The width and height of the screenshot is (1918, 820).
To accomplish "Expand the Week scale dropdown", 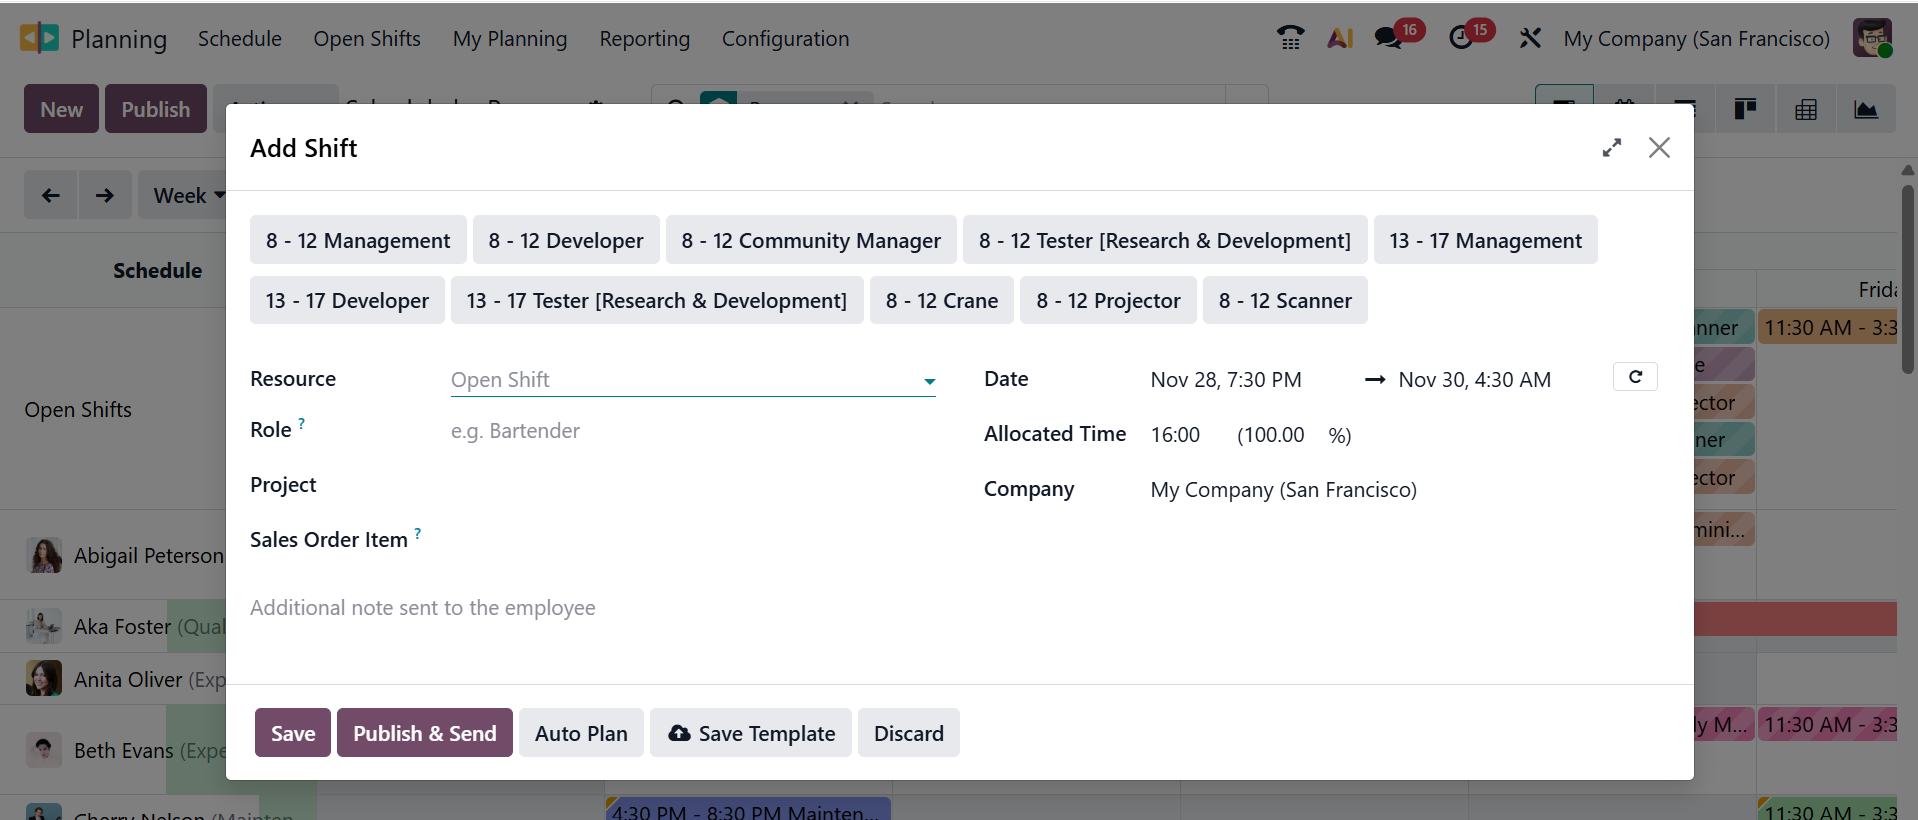I will tap(188, 196).
